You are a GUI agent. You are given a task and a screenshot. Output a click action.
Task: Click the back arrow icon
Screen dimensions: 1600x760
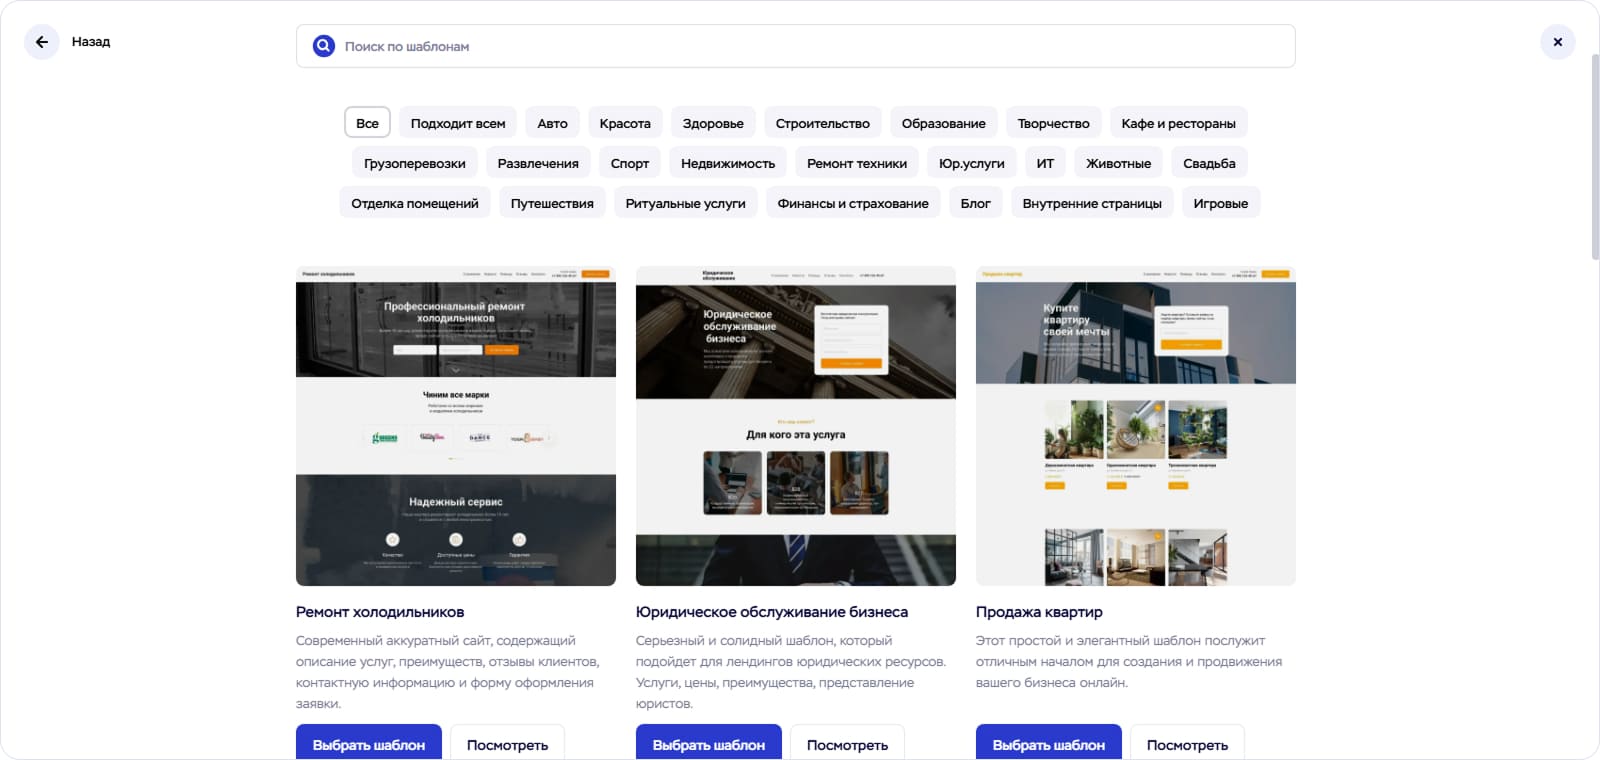coord(42,42)
